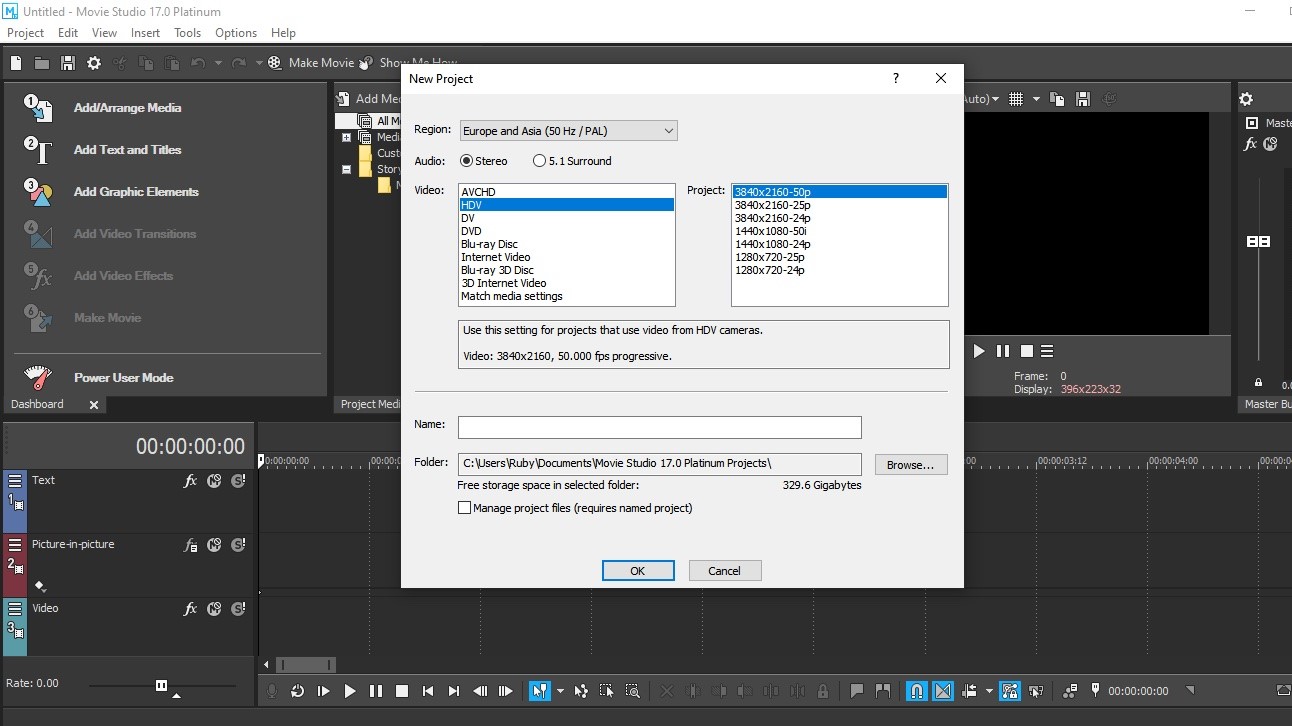The width and height of the screenshot is (1292, 726).
Task: Open project properties gear icon in toolbar
Action: [x=94, y=63]
